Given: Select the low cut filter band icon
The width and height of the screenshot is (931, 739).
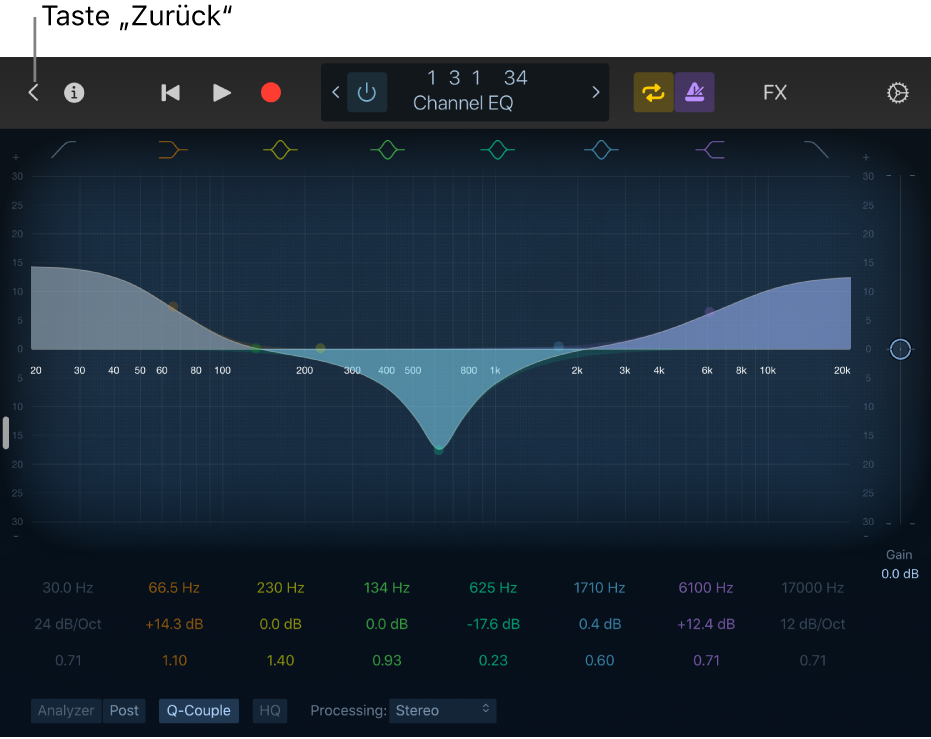Looking at the screenshot, I should click(62, 150).
